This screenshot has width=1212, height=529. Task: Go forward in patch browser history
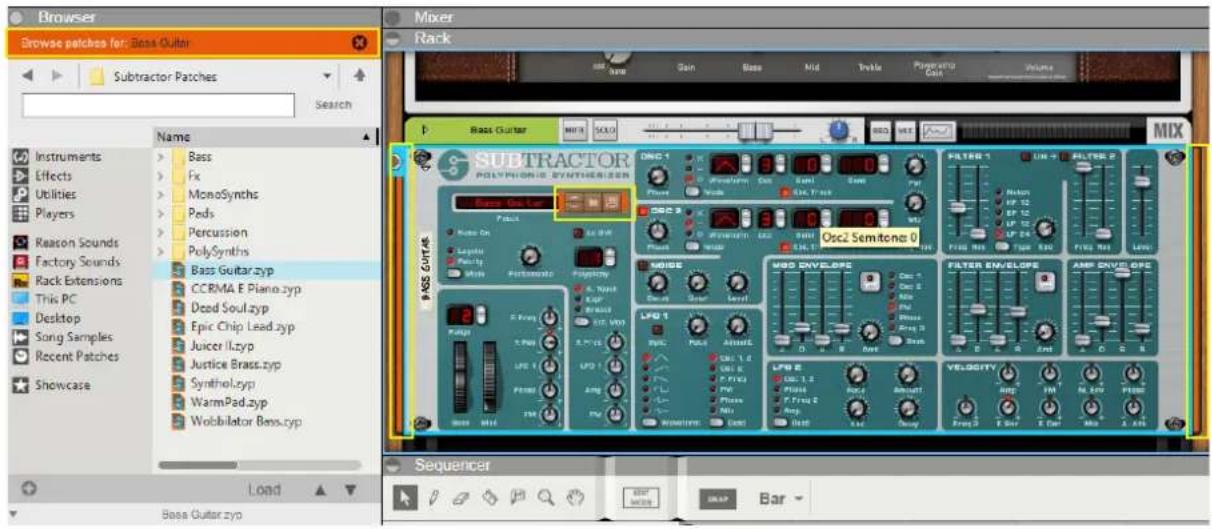coord(56,76)
